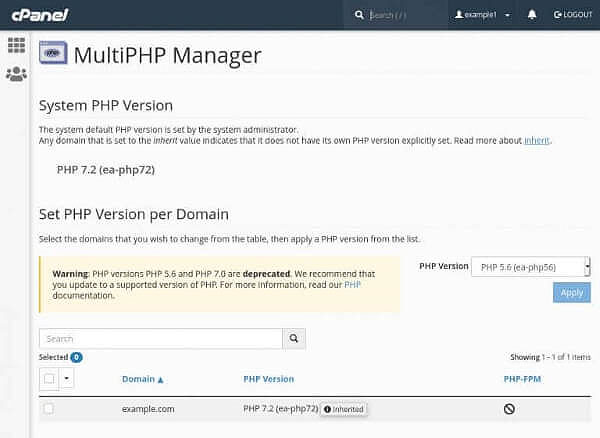
Task: Expand the example1 user account menu
Action: click(482, 15)
